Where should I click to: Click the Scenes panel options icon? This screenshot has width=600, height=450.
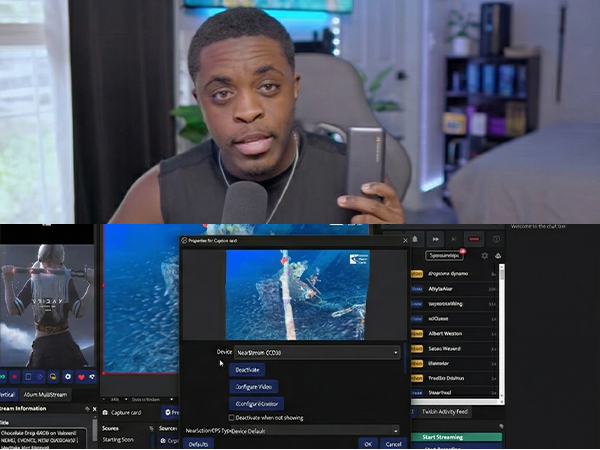[x=151, y=429]
